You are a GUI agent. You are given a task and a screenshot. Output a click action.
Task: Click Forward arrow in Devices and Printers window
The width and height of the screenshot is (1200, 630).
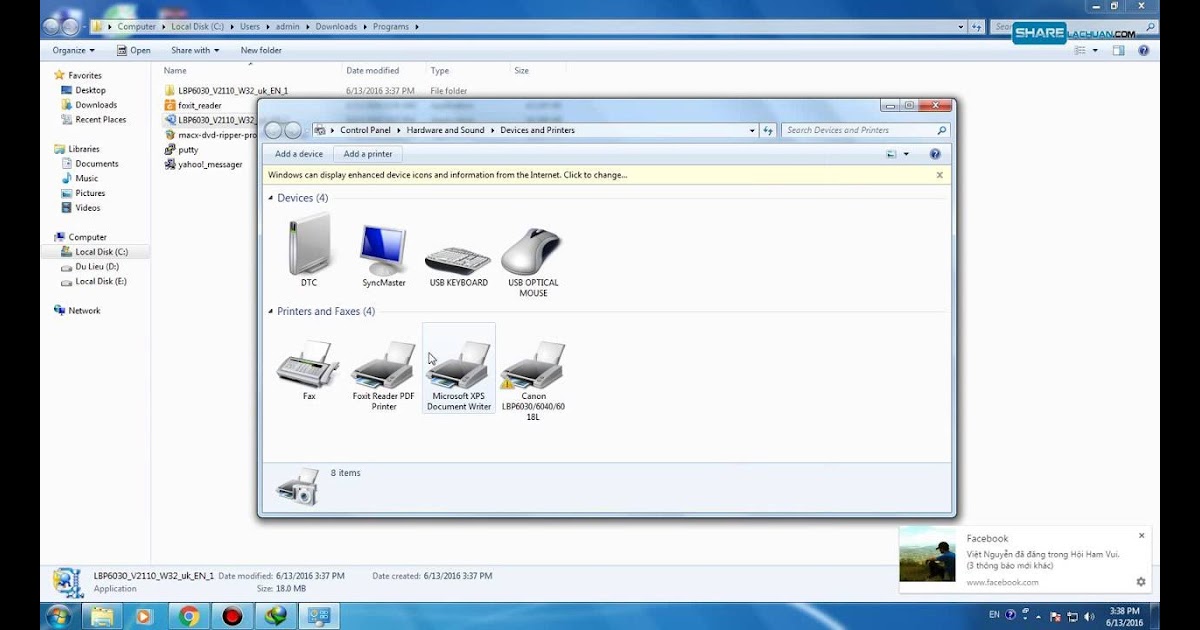tap(293, 130)
